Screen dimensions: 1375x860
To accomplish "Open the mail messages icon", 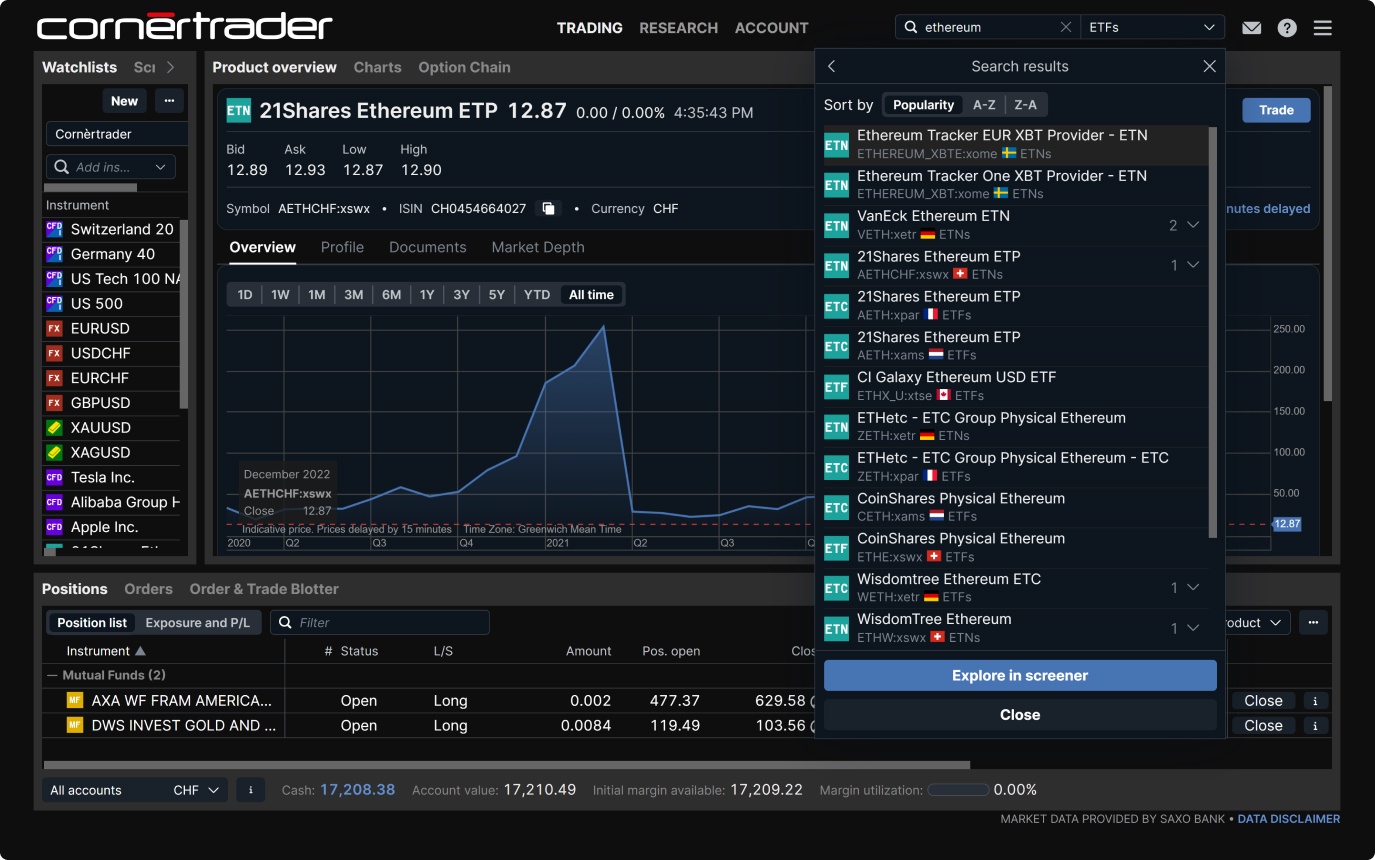I will pos(1251,28).
